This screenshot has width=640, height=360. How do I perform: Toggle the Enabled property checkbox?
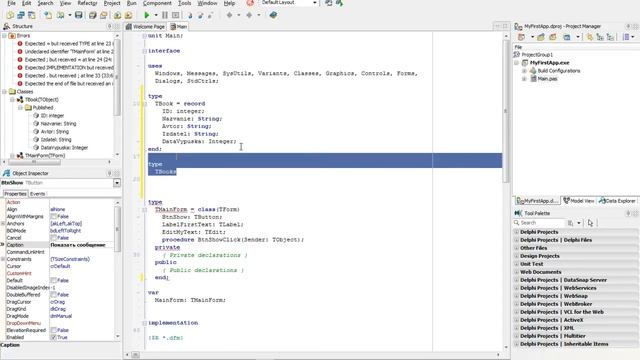[x=53, y=338]
